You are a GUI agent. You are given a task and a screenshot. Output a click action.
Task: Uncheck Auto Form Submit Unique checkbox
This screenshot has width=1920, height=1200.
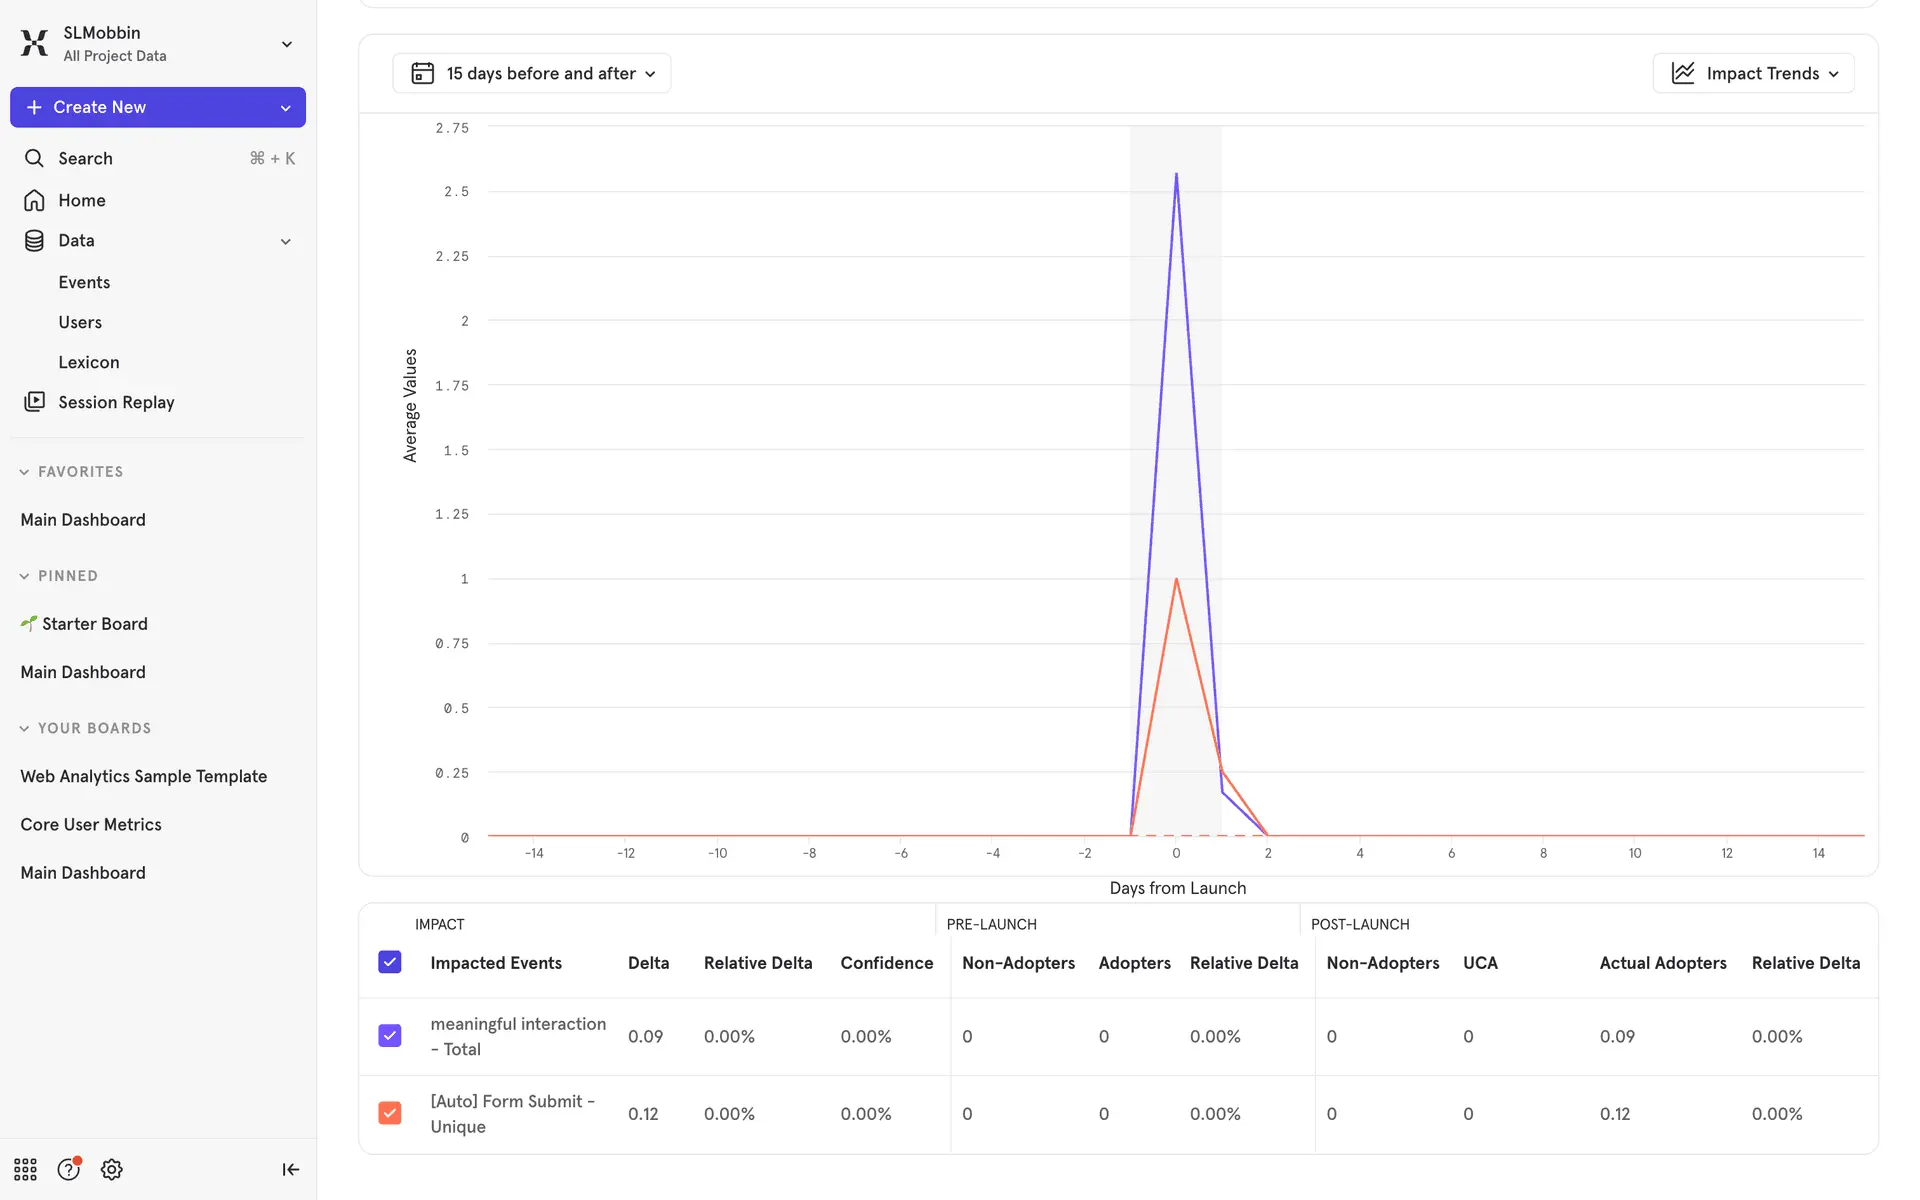coord(390,1113)
